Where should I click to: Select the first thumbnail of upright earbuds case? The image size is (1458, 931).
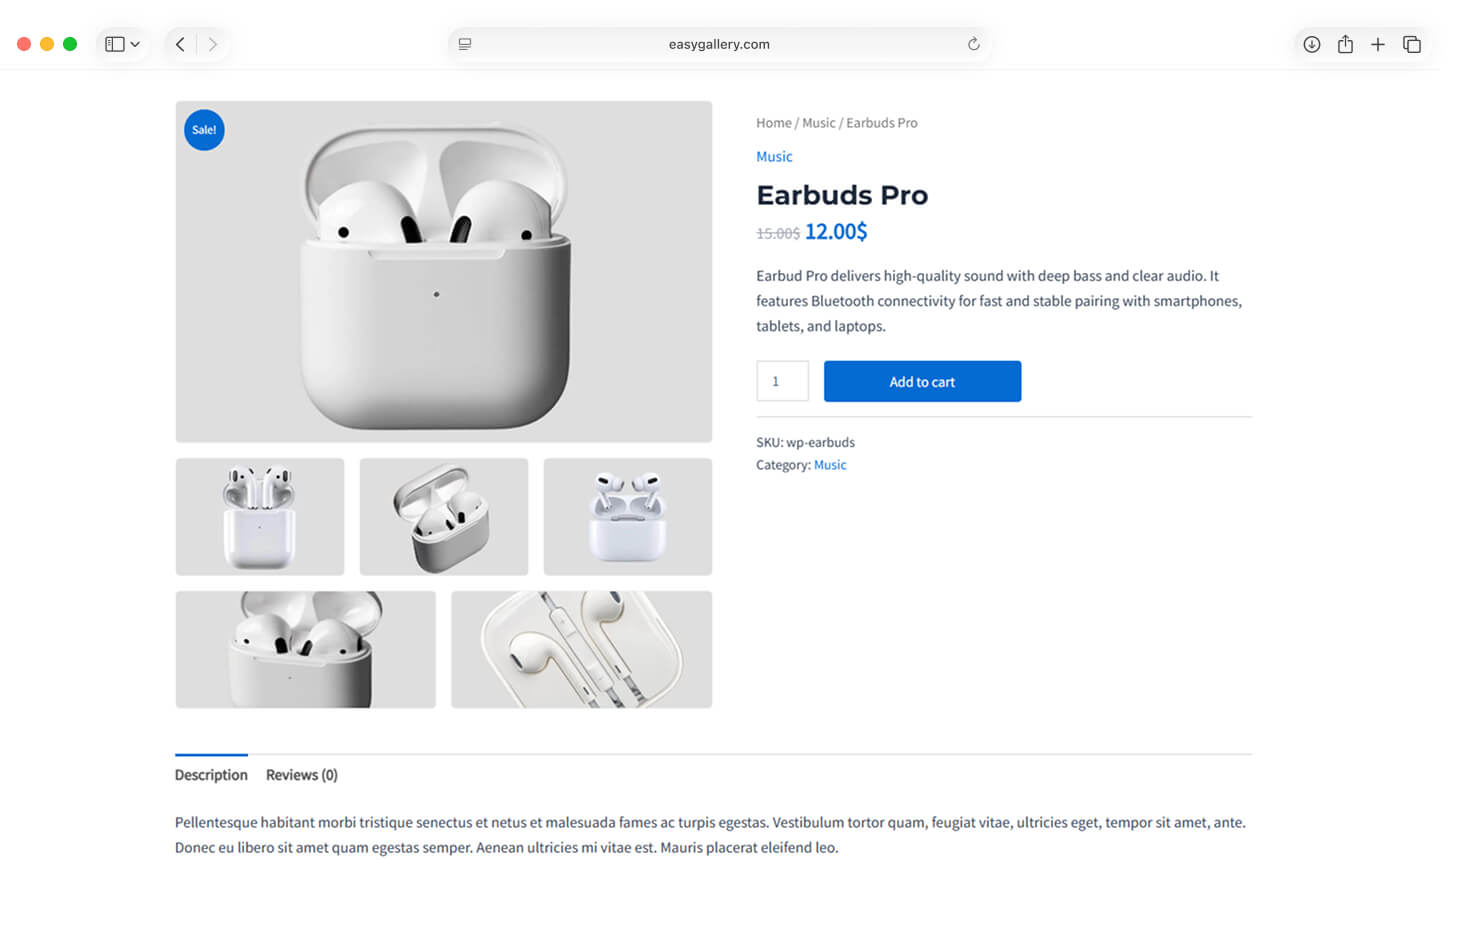(260, 517)
